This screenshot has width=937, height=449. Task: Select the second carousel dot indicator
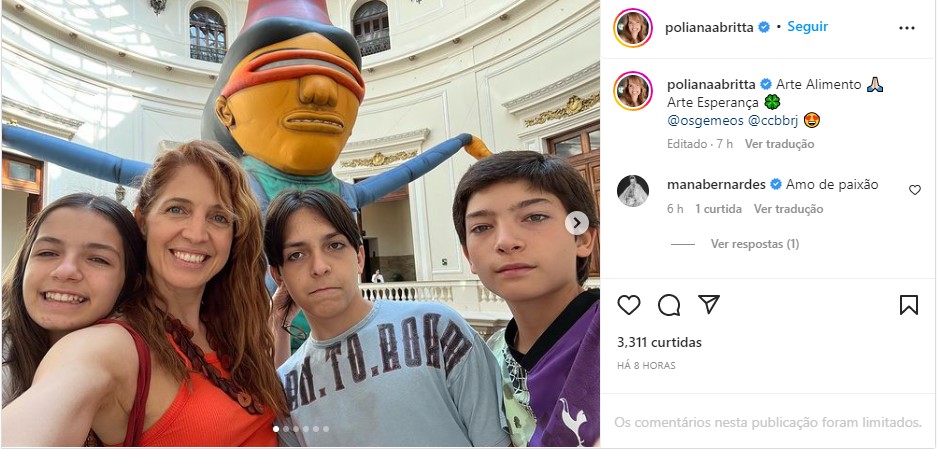click(x=286, y=429)
